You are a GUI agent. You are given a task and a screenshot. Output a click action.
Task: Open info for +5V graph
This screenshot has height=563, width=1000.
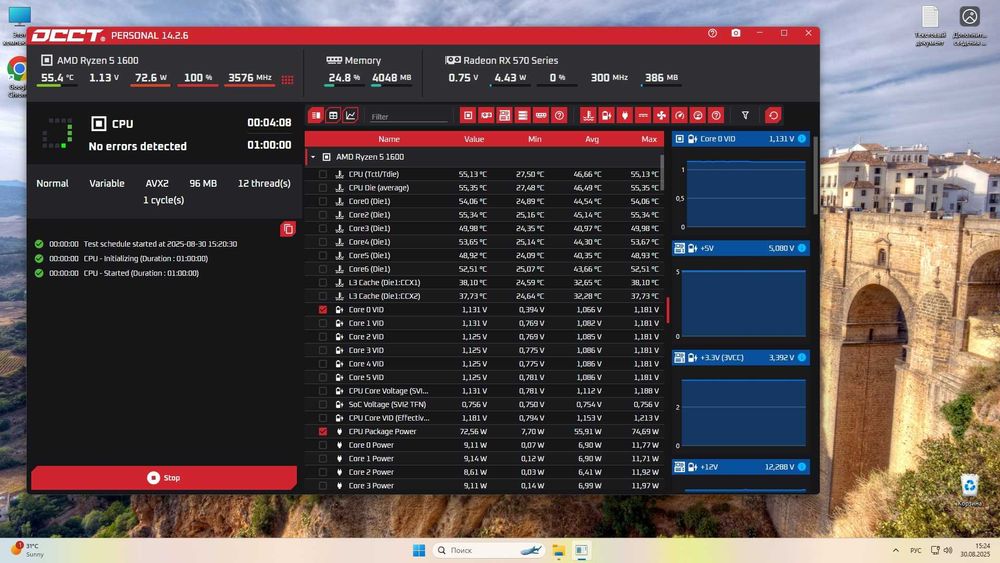802,248
